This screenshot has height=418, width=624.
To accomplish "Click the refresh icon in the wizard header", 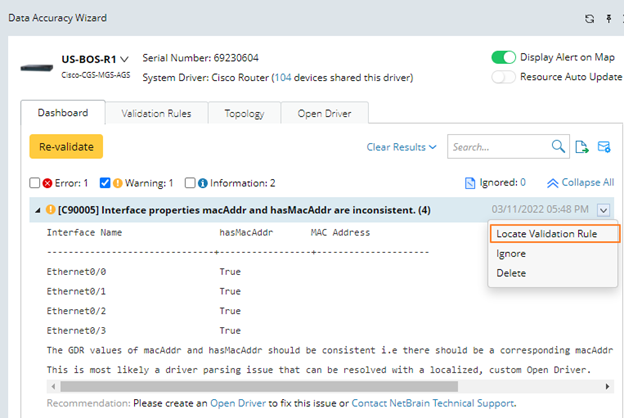I will 589,19.
